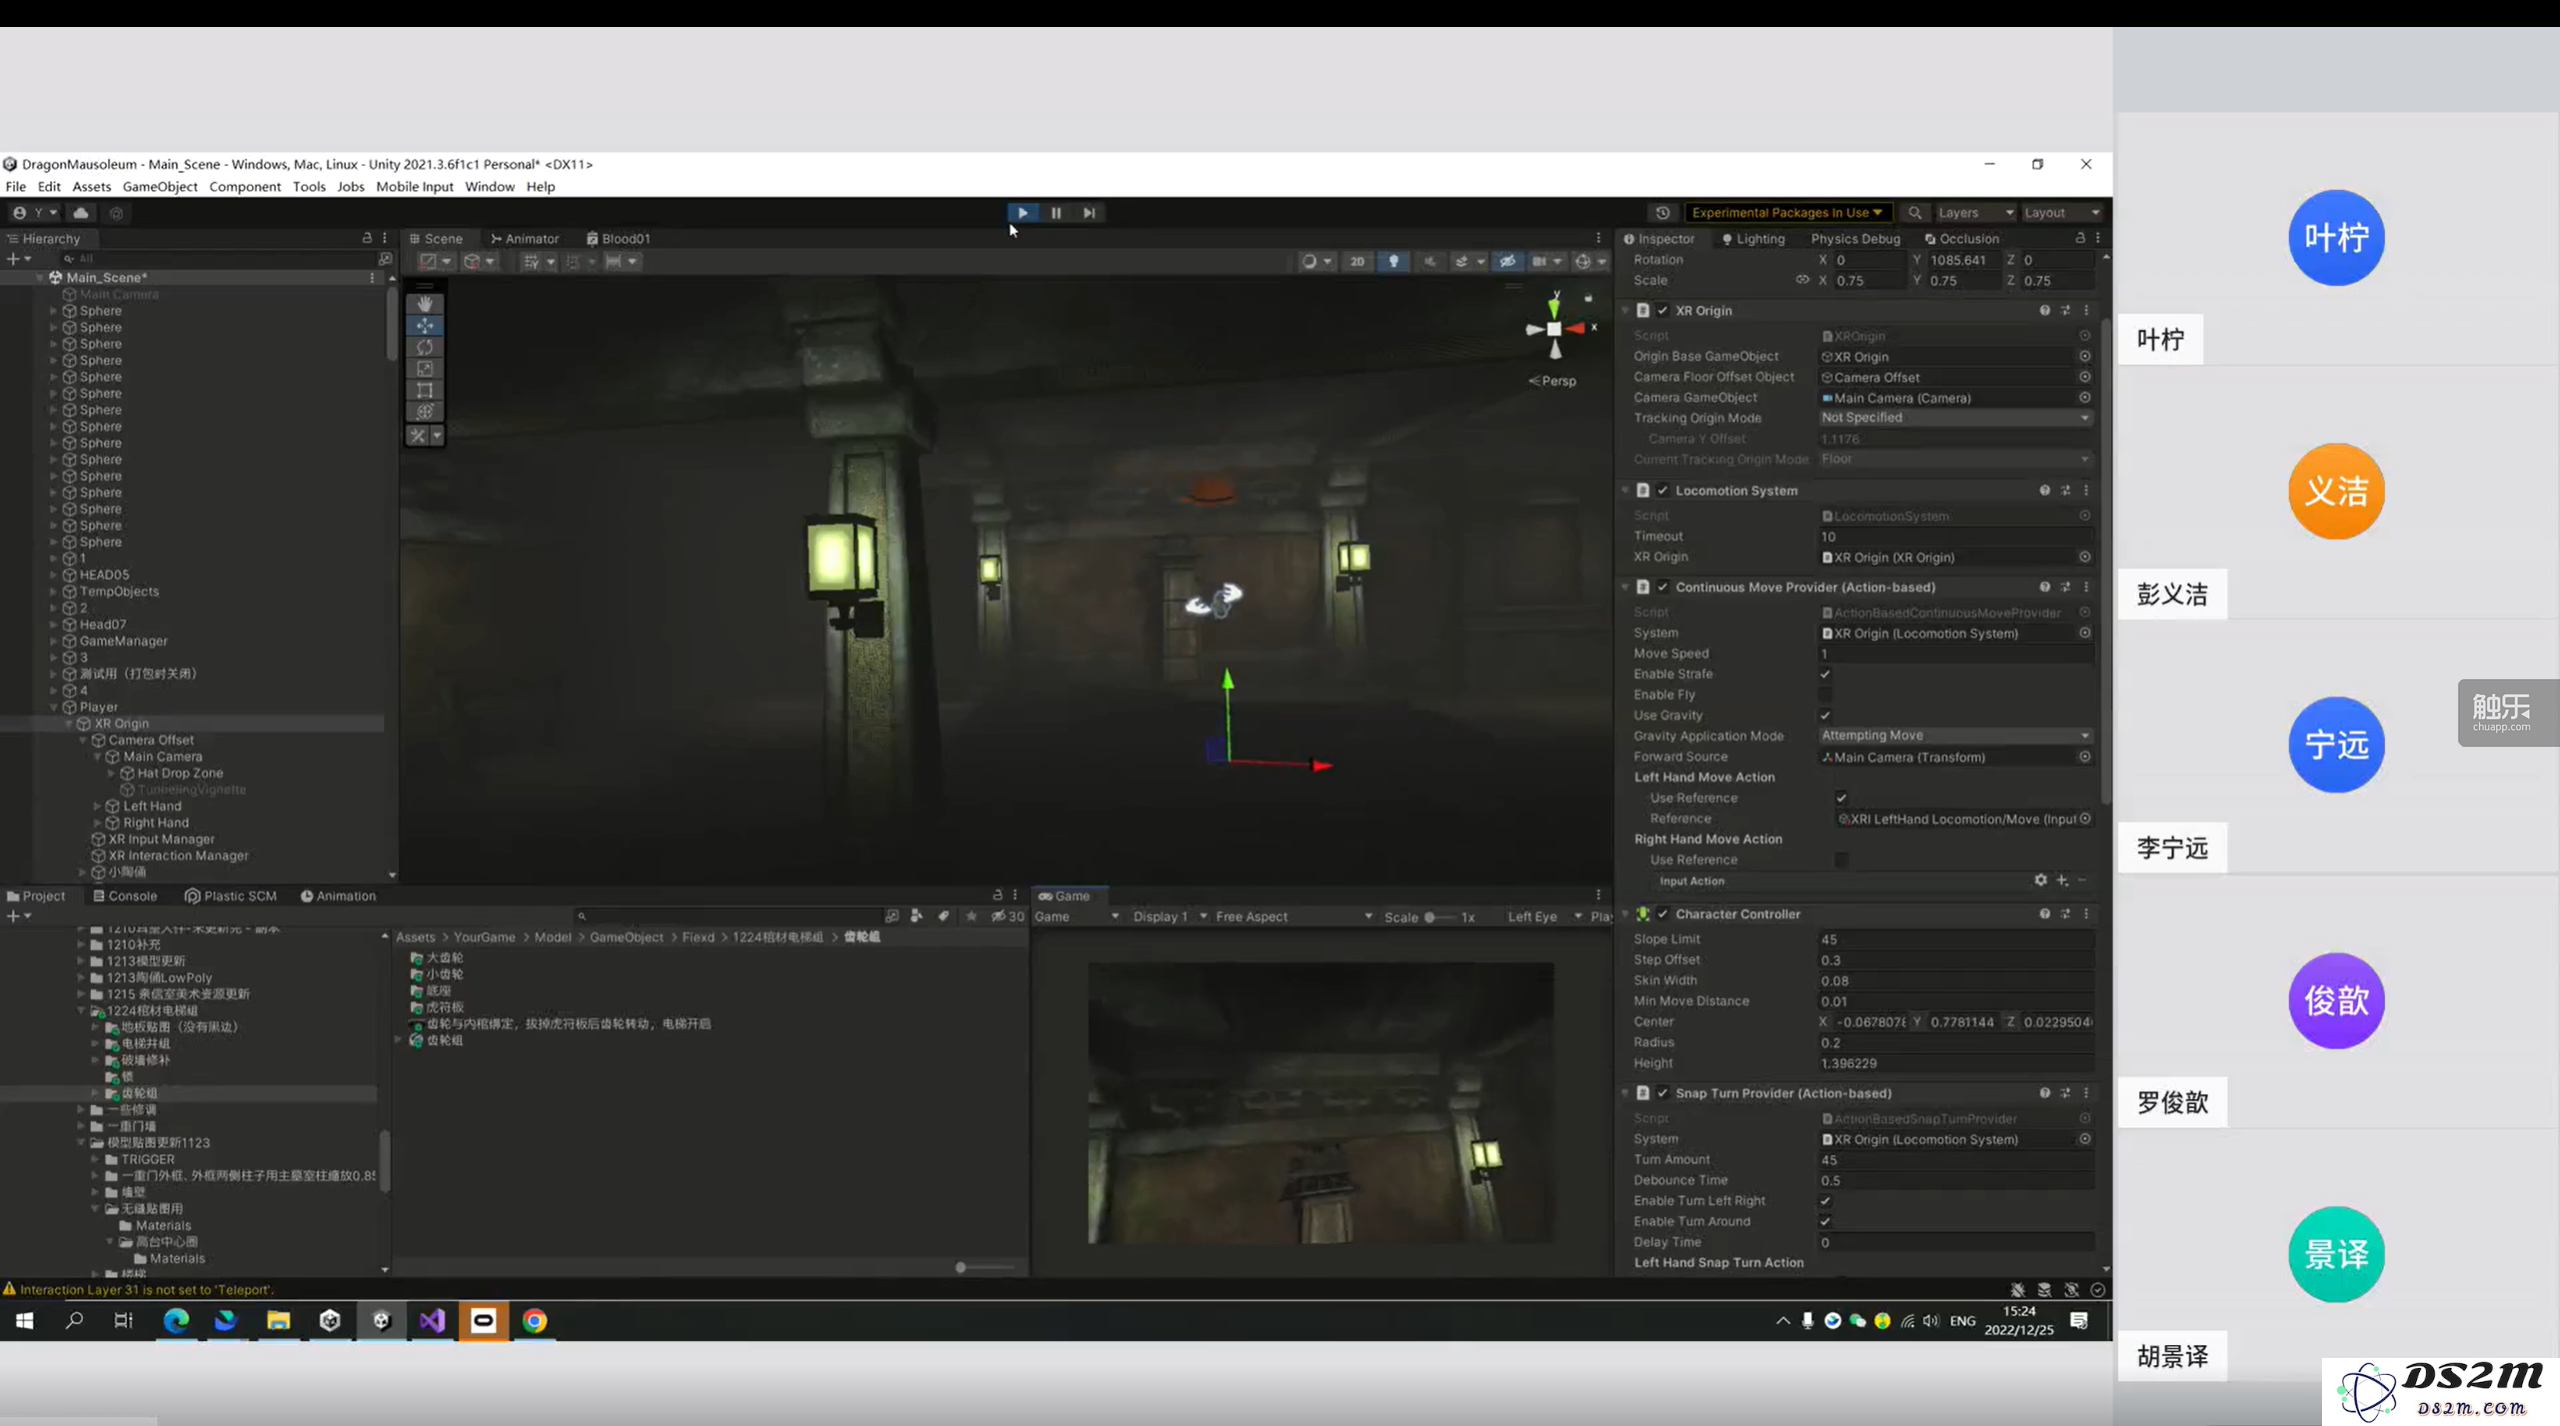Switch to the Animation tab

(x=338, y=896)
